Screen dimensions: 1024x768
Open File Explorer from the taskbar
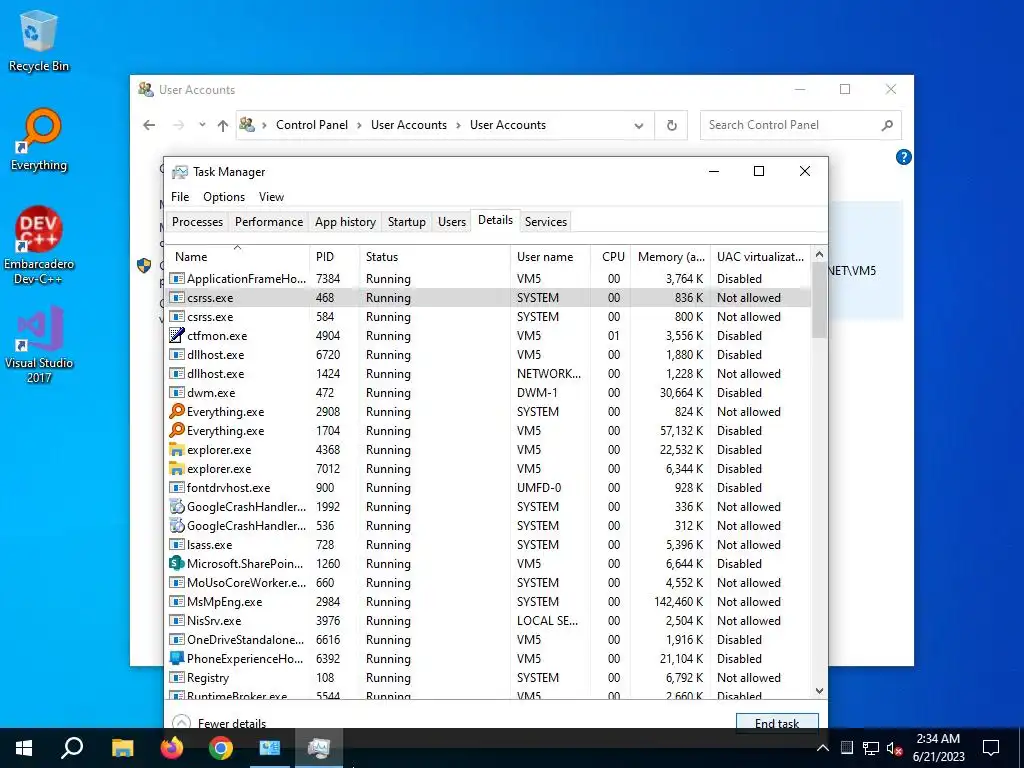click(122, 748)
